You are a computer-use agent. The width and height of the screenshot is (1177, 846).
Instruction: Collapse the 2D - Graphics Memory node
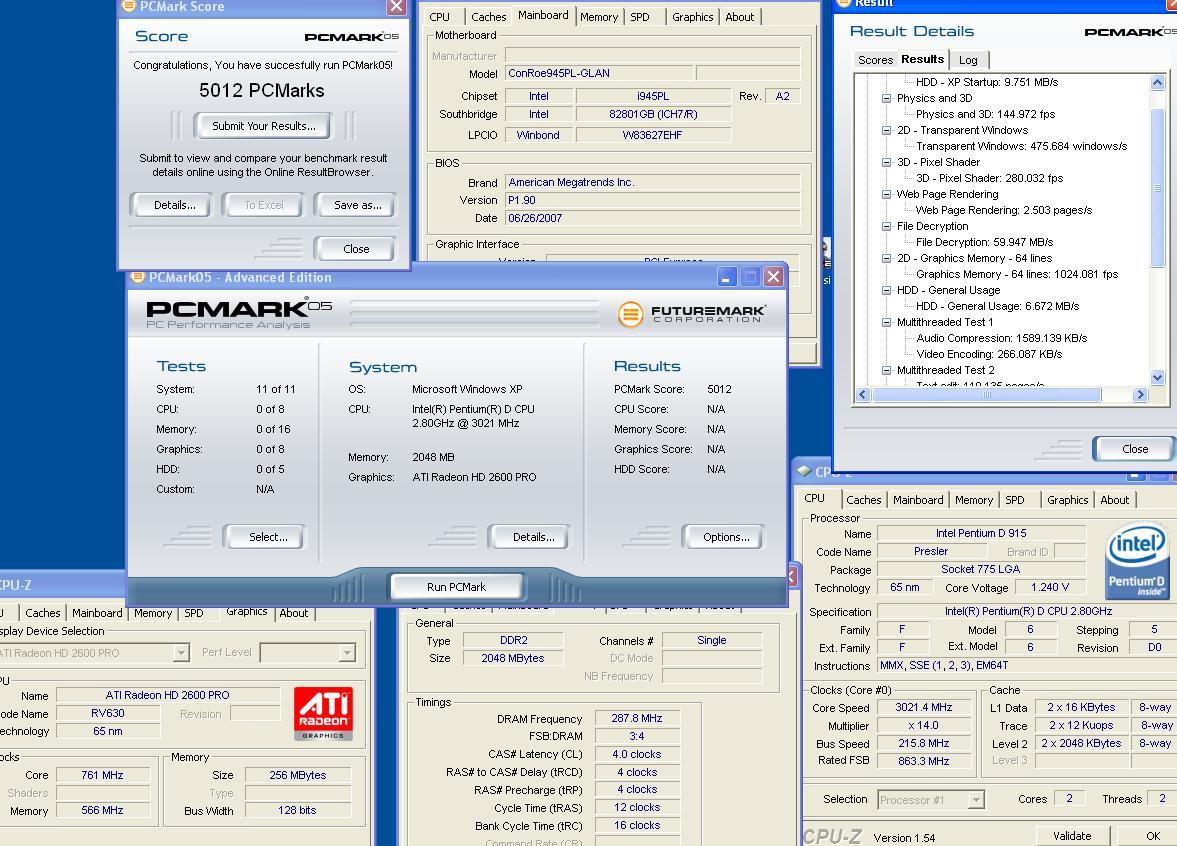pyautogui.click(x=887, y=258)
